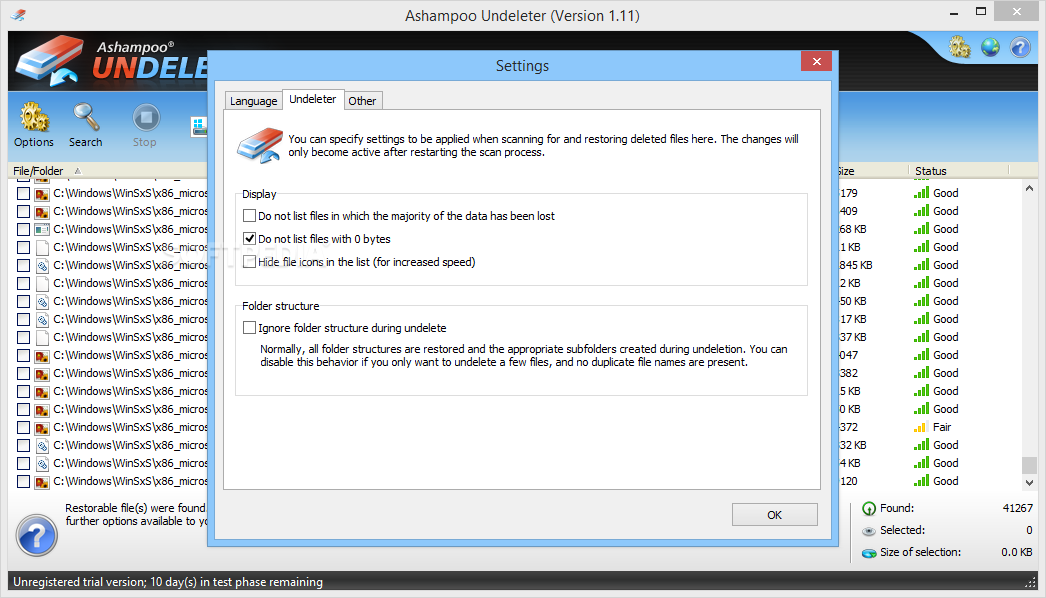Open Options with the gears icon

[33, 125]
